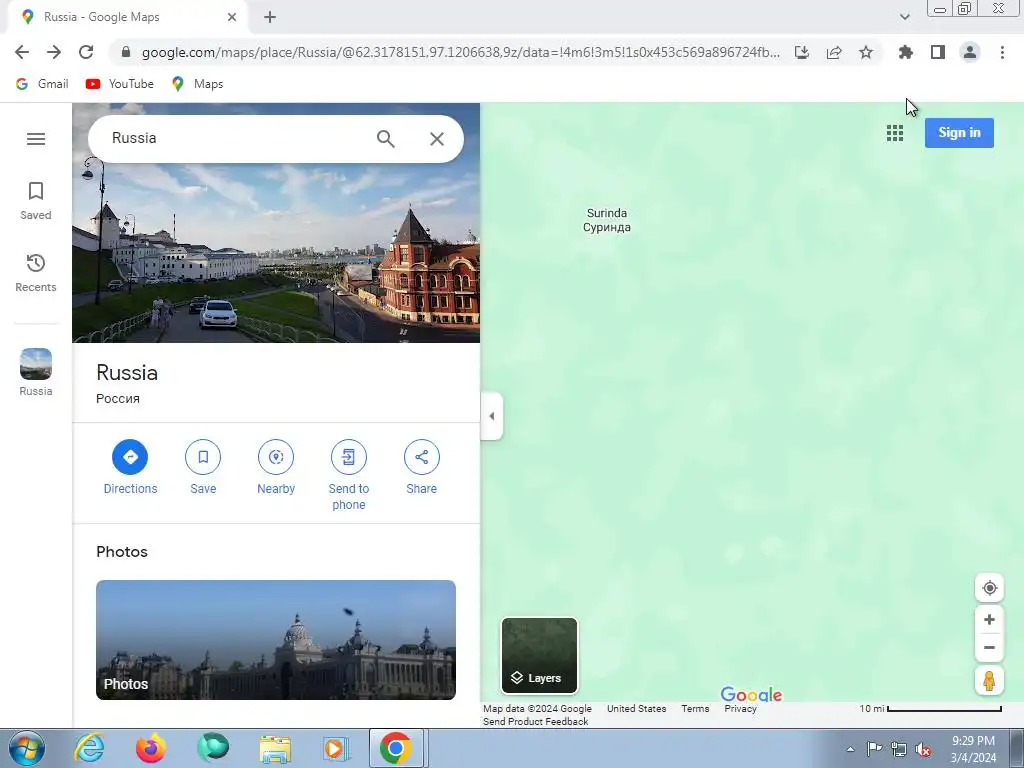Go forward in browser history
Viewport: 1024px width, 768px height.
point(54,52)
